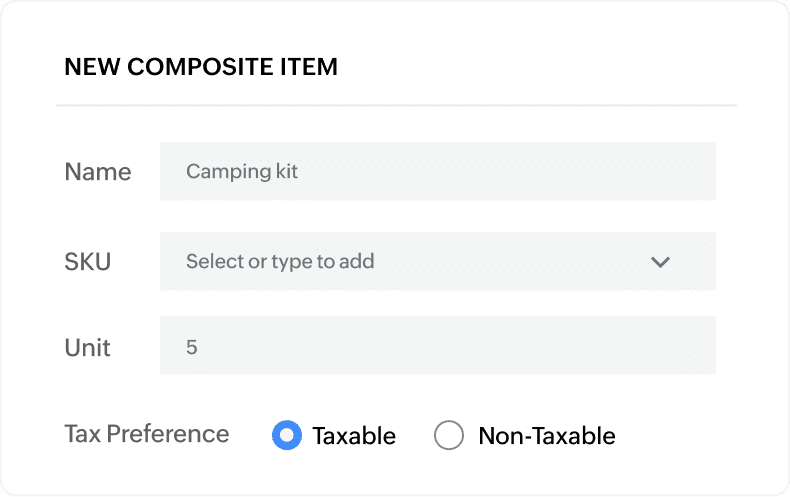The width and height of the screenshot is (790, 497).
Task: Click 'Select or type to add' placeholder
Action: coord(280,262)
